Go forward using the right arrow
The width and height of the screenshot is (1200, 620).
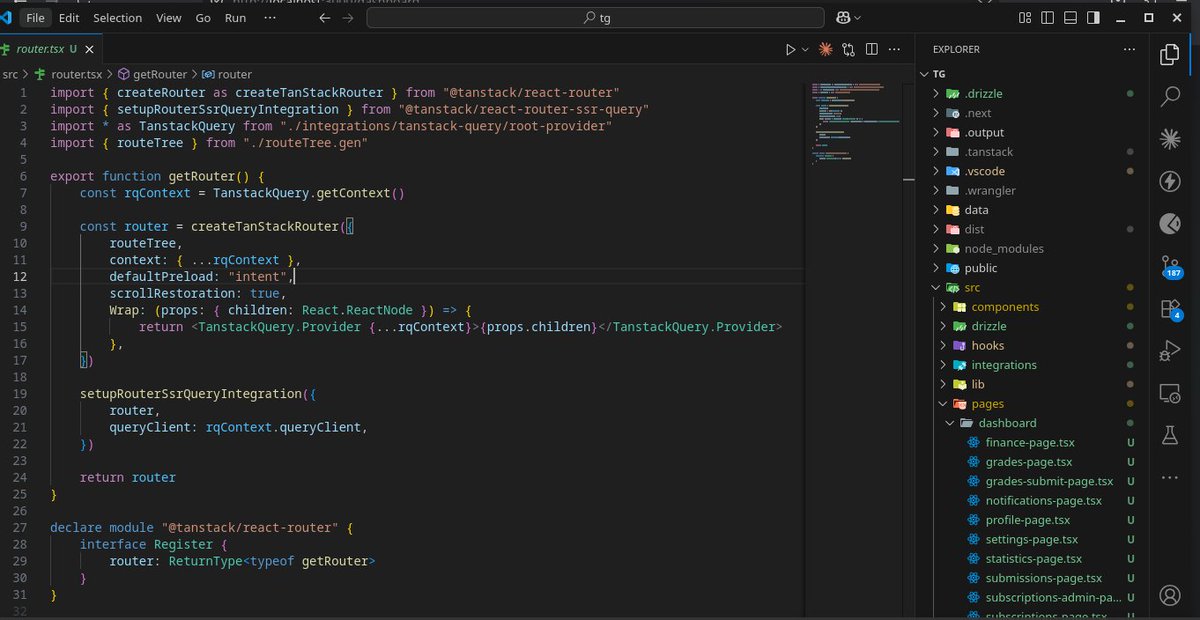point(348,18)
